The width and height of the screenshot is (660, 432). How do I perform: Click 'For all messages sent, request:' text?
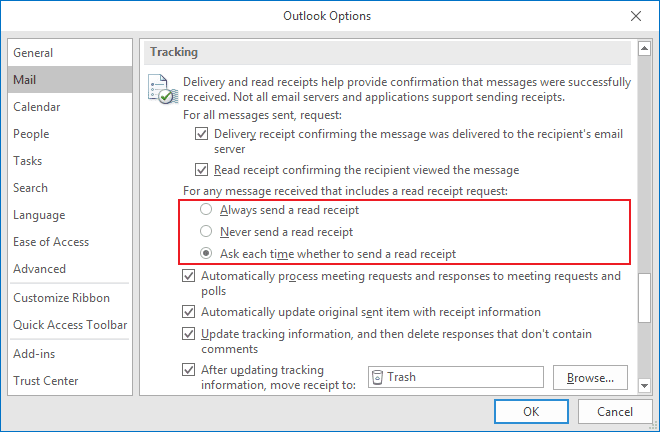pyautogui.click(x=262, y=115)
